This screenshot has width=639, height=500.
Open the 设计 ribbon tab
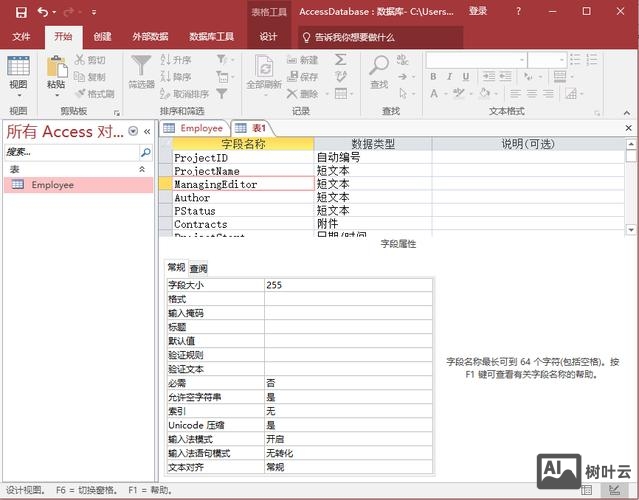pyautogui.click(x=268, y=37)
